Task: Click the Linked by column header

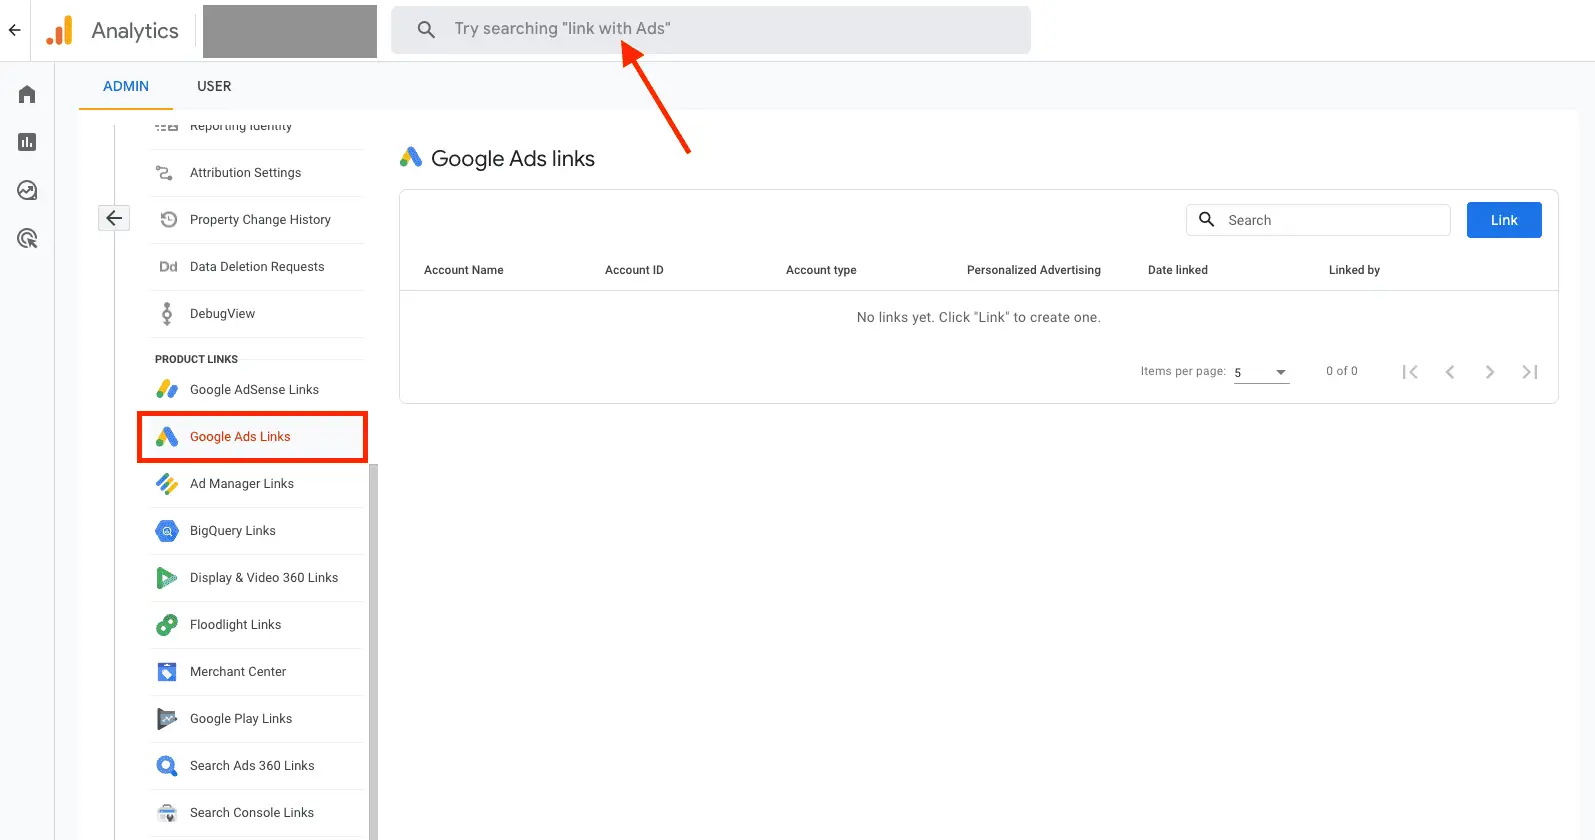Action: click(1354, 270)
